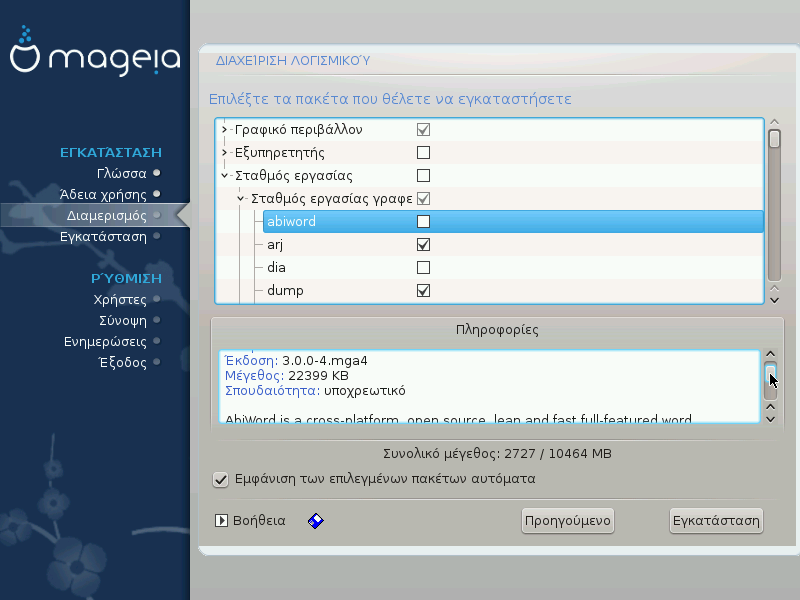Click the Μέγεθος 22399 KB text
The height and width of the screenshot is (600, 800).
point(287,376)
